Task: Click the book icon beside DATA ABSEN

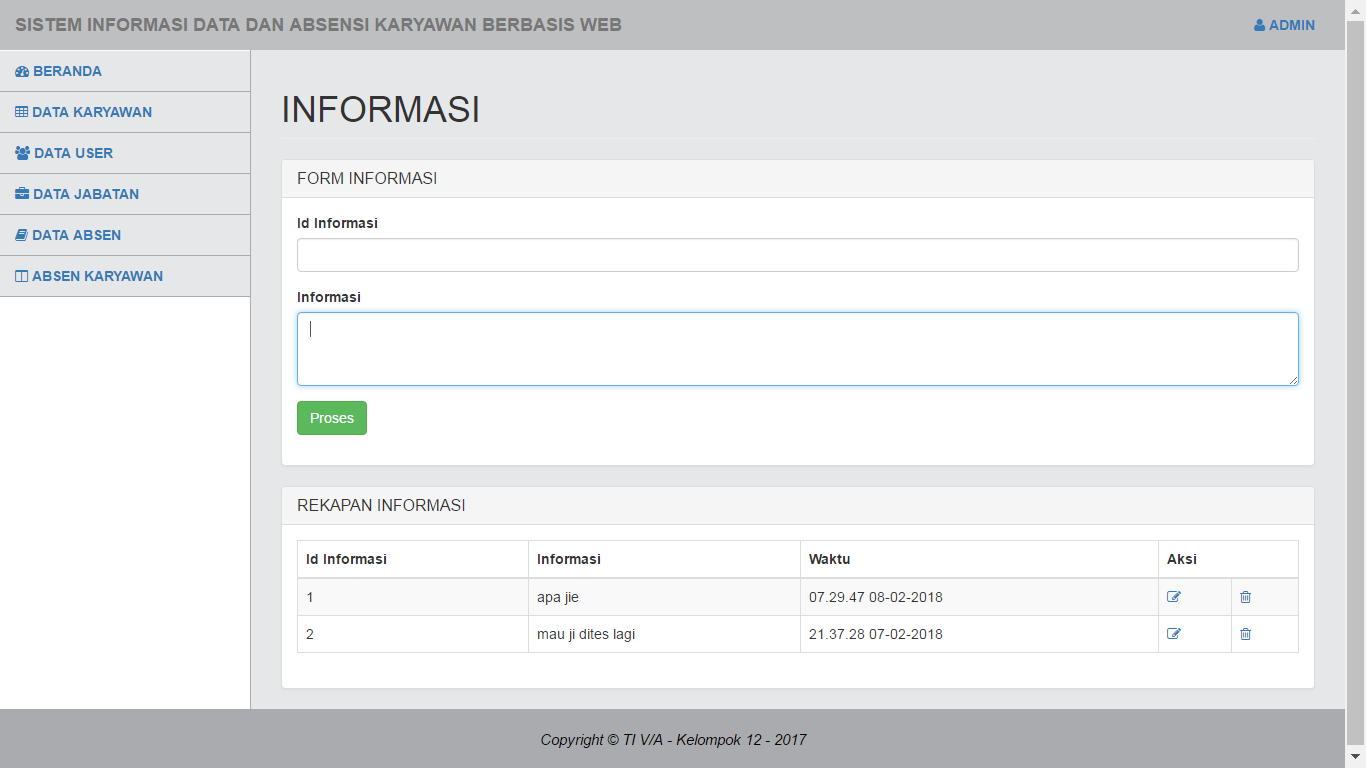Action: click(x=22, y=236)
